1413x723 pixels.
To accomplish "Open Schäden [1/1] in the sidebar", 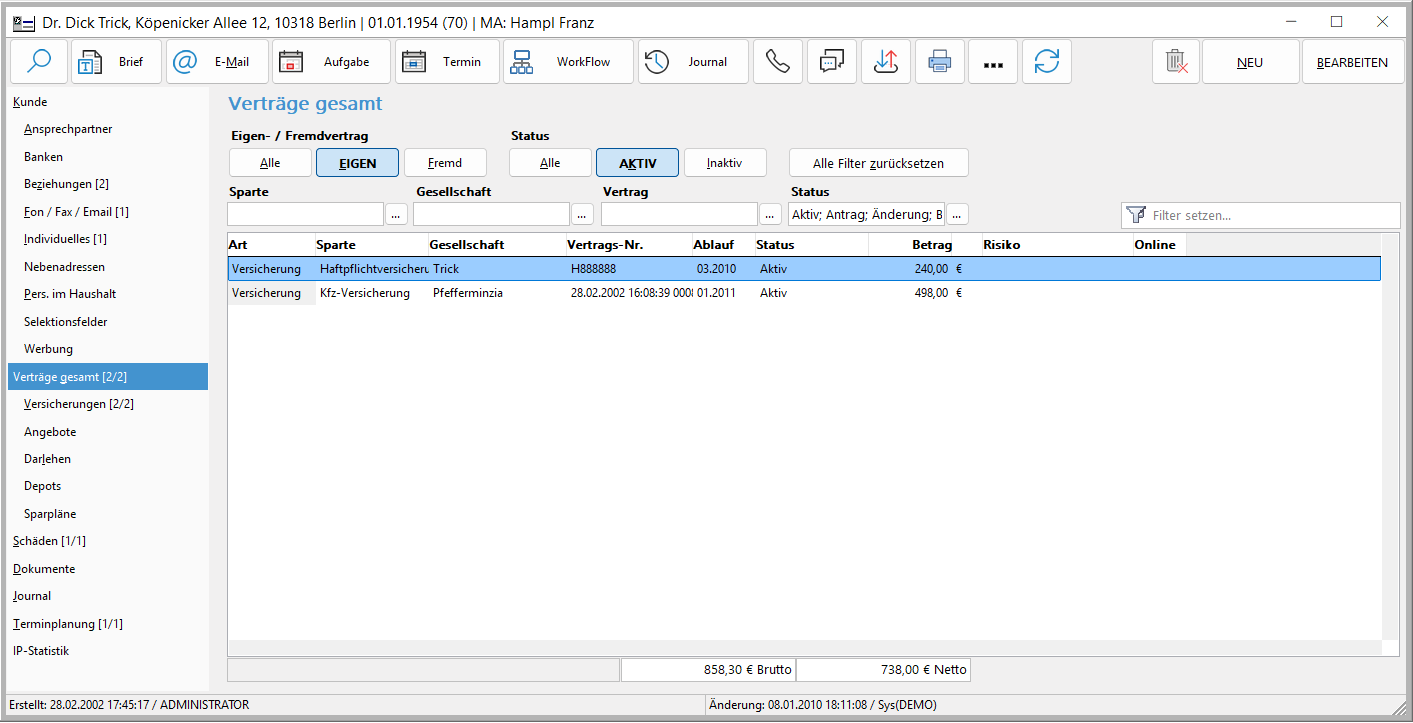I will pos(49,541).
